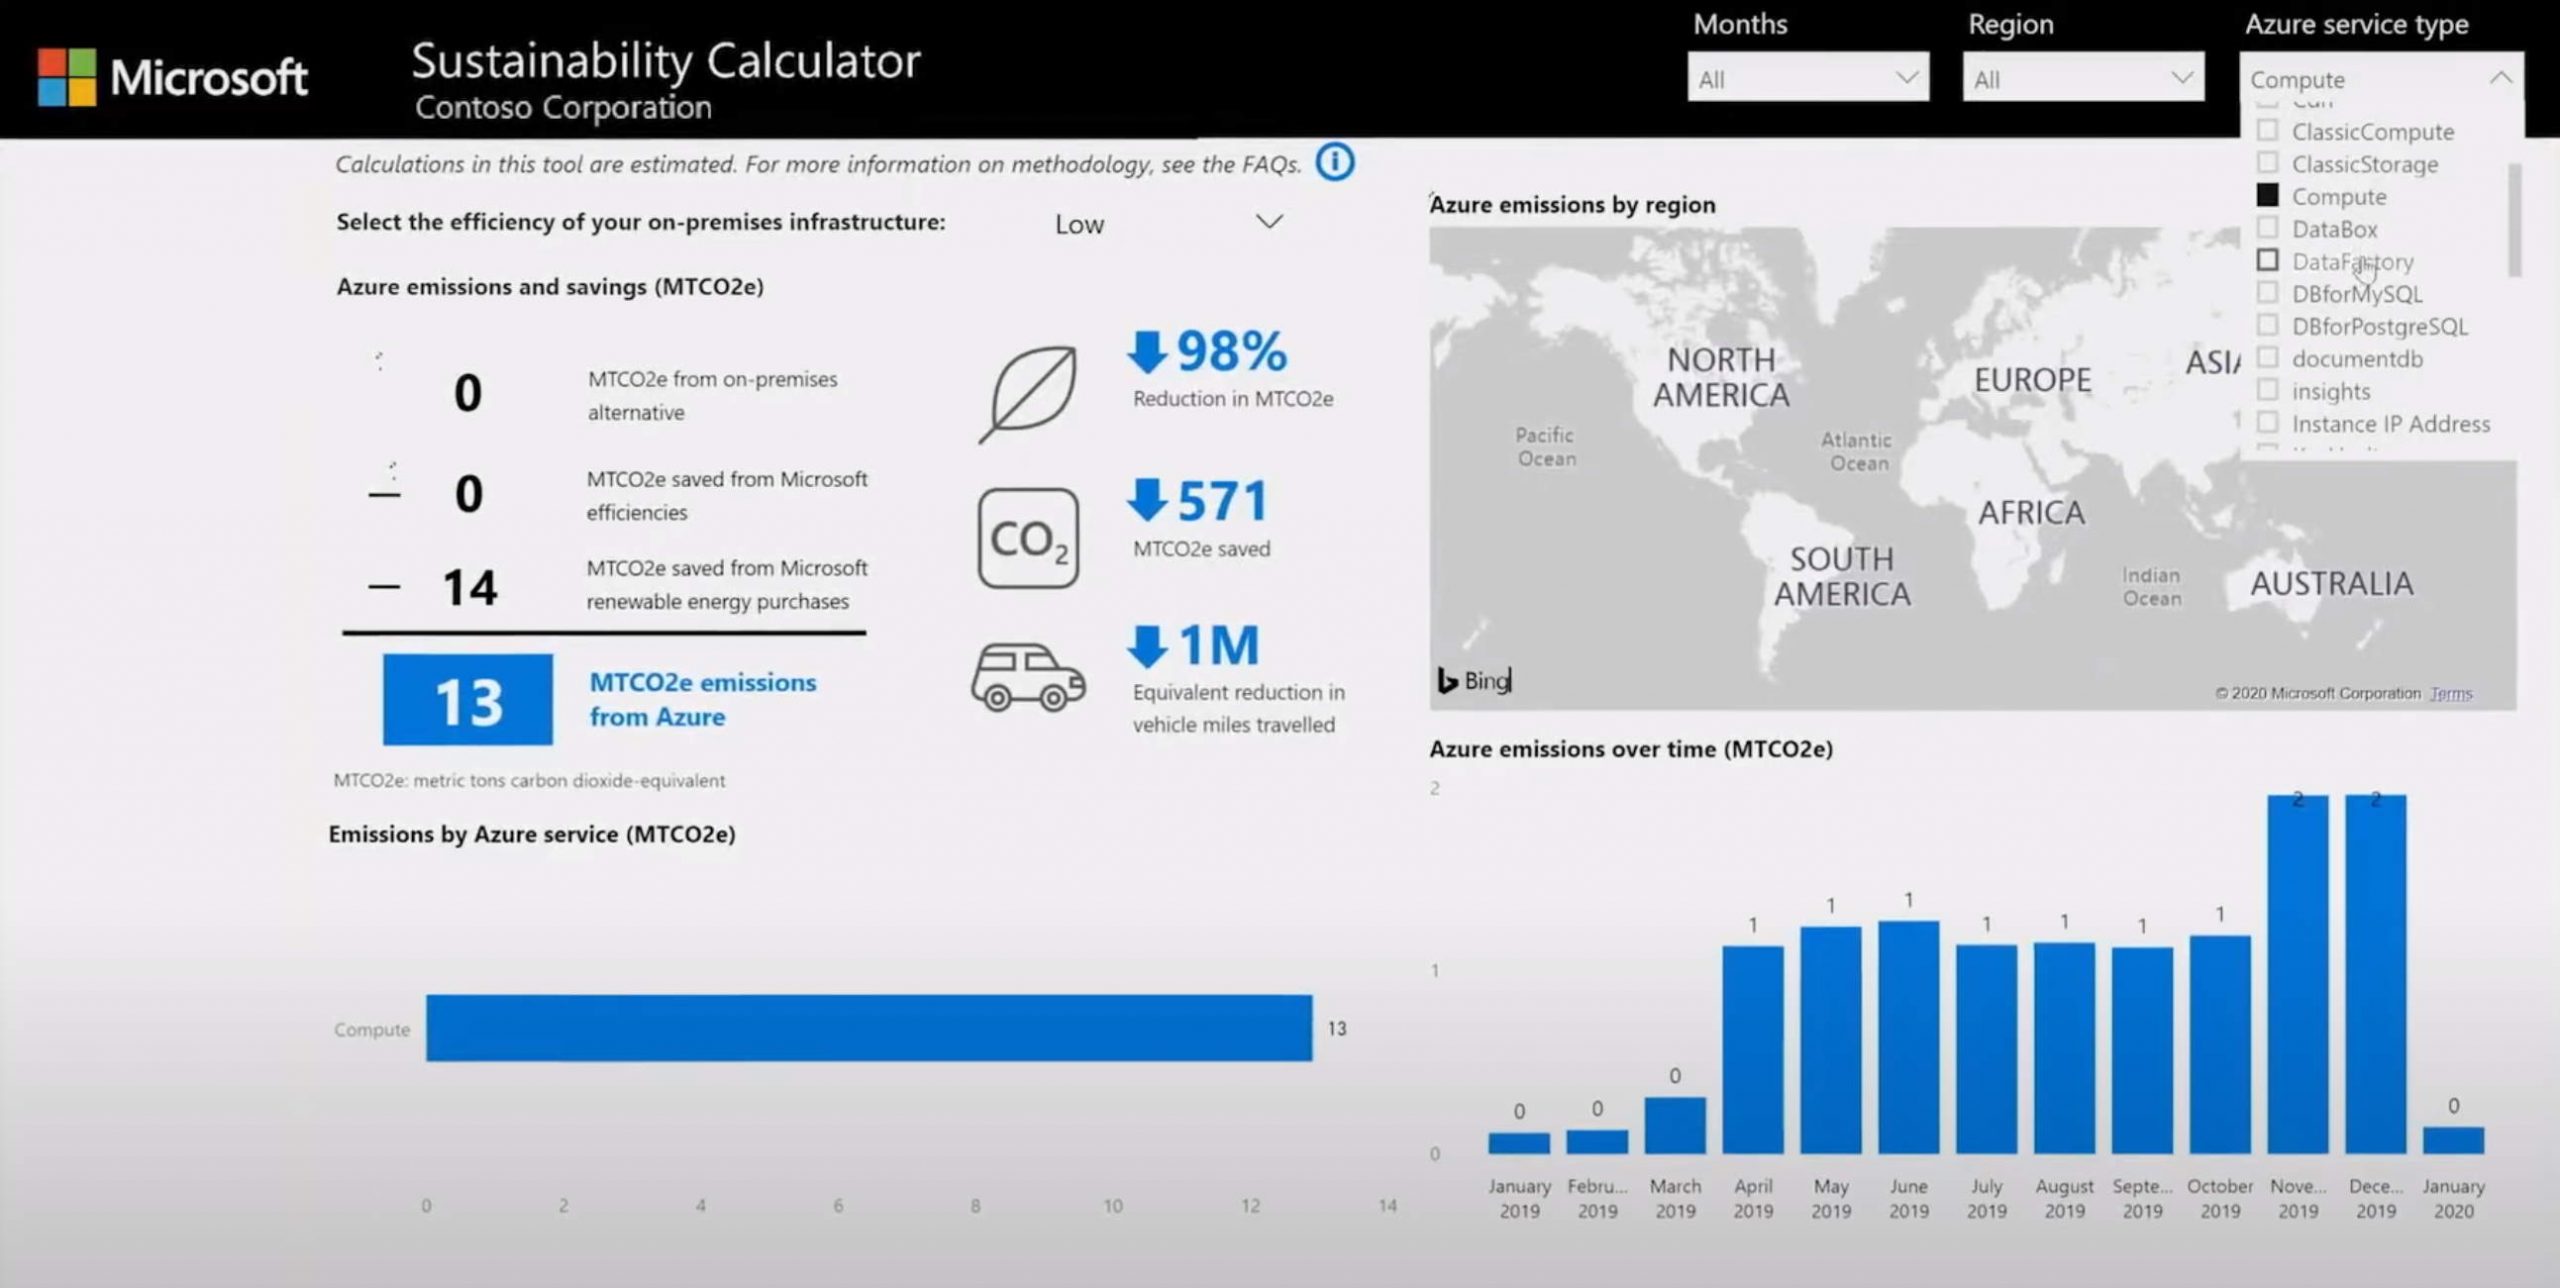Check the DBforPostgreSQL checkbox
The height and width of the screenshot is (1288, 2560).
(2267, 325)
